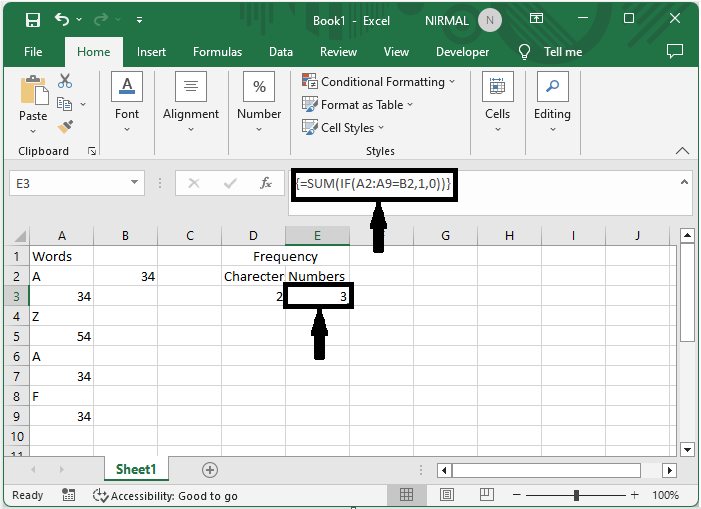Click the Select All corner triangle

coord(18,236)
